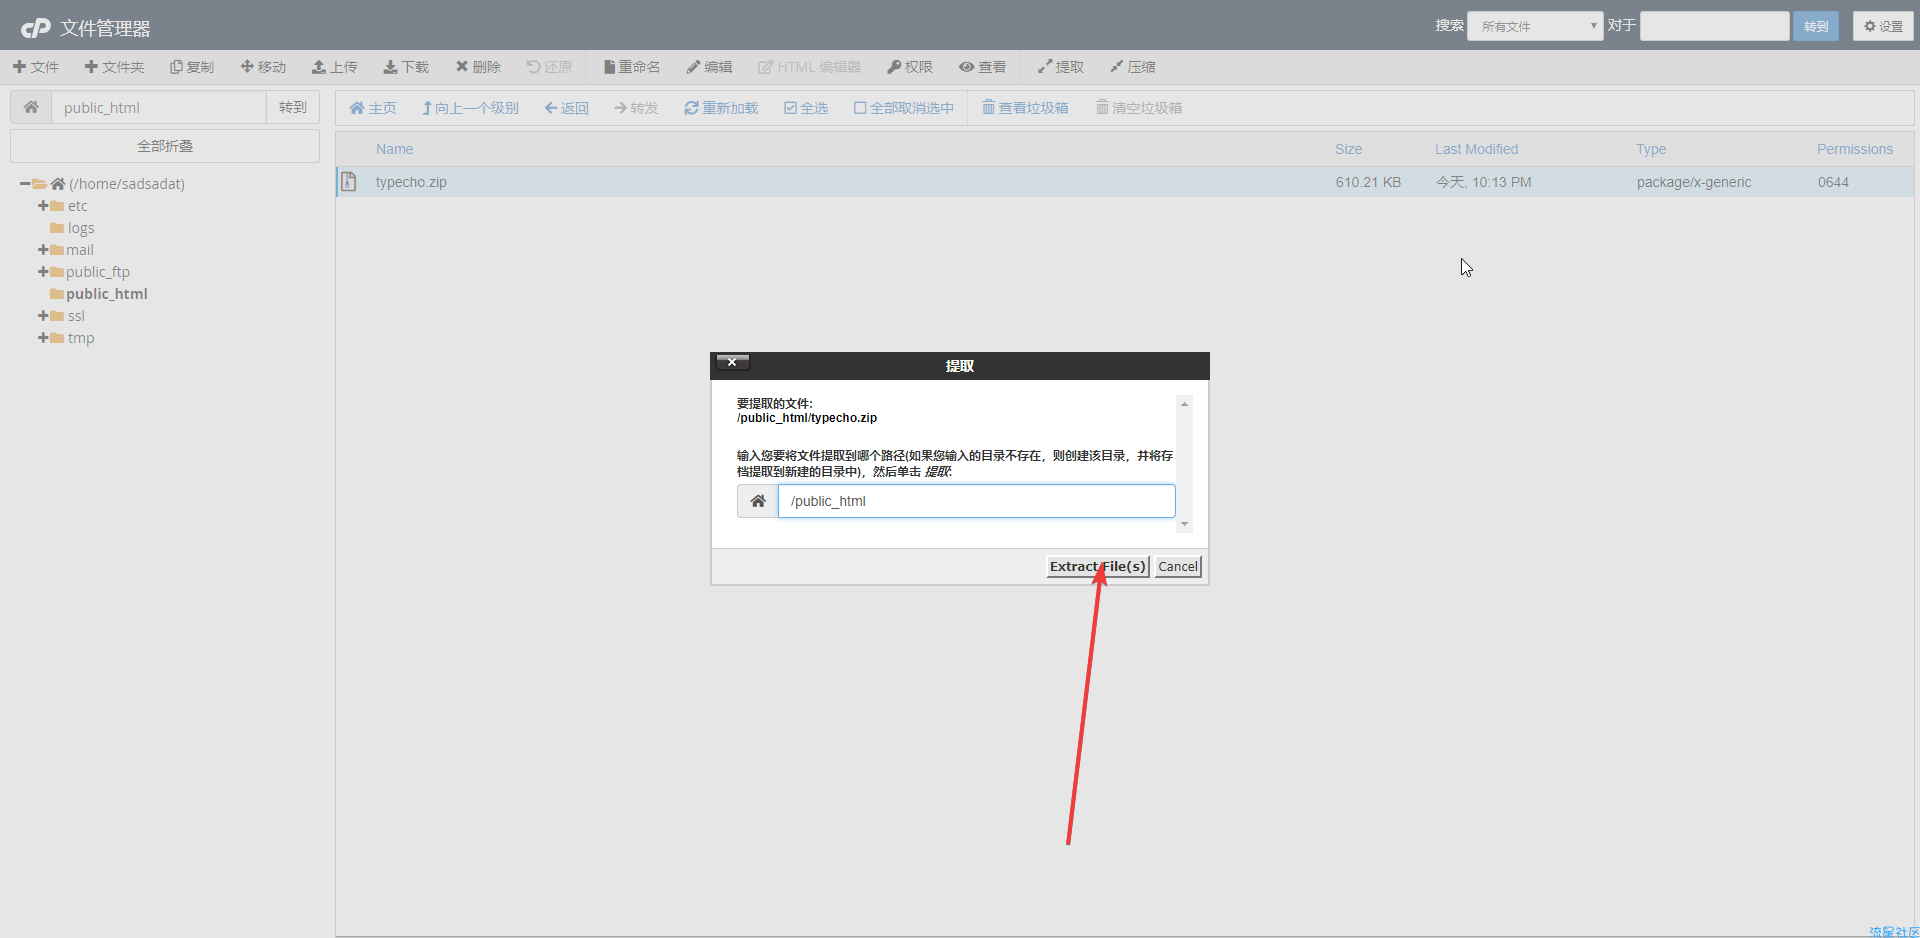This screenshot has width=1920, height=938.
Task: Sort by Permissions column header
Action: pyautogui.click(x=1855, y=149)
